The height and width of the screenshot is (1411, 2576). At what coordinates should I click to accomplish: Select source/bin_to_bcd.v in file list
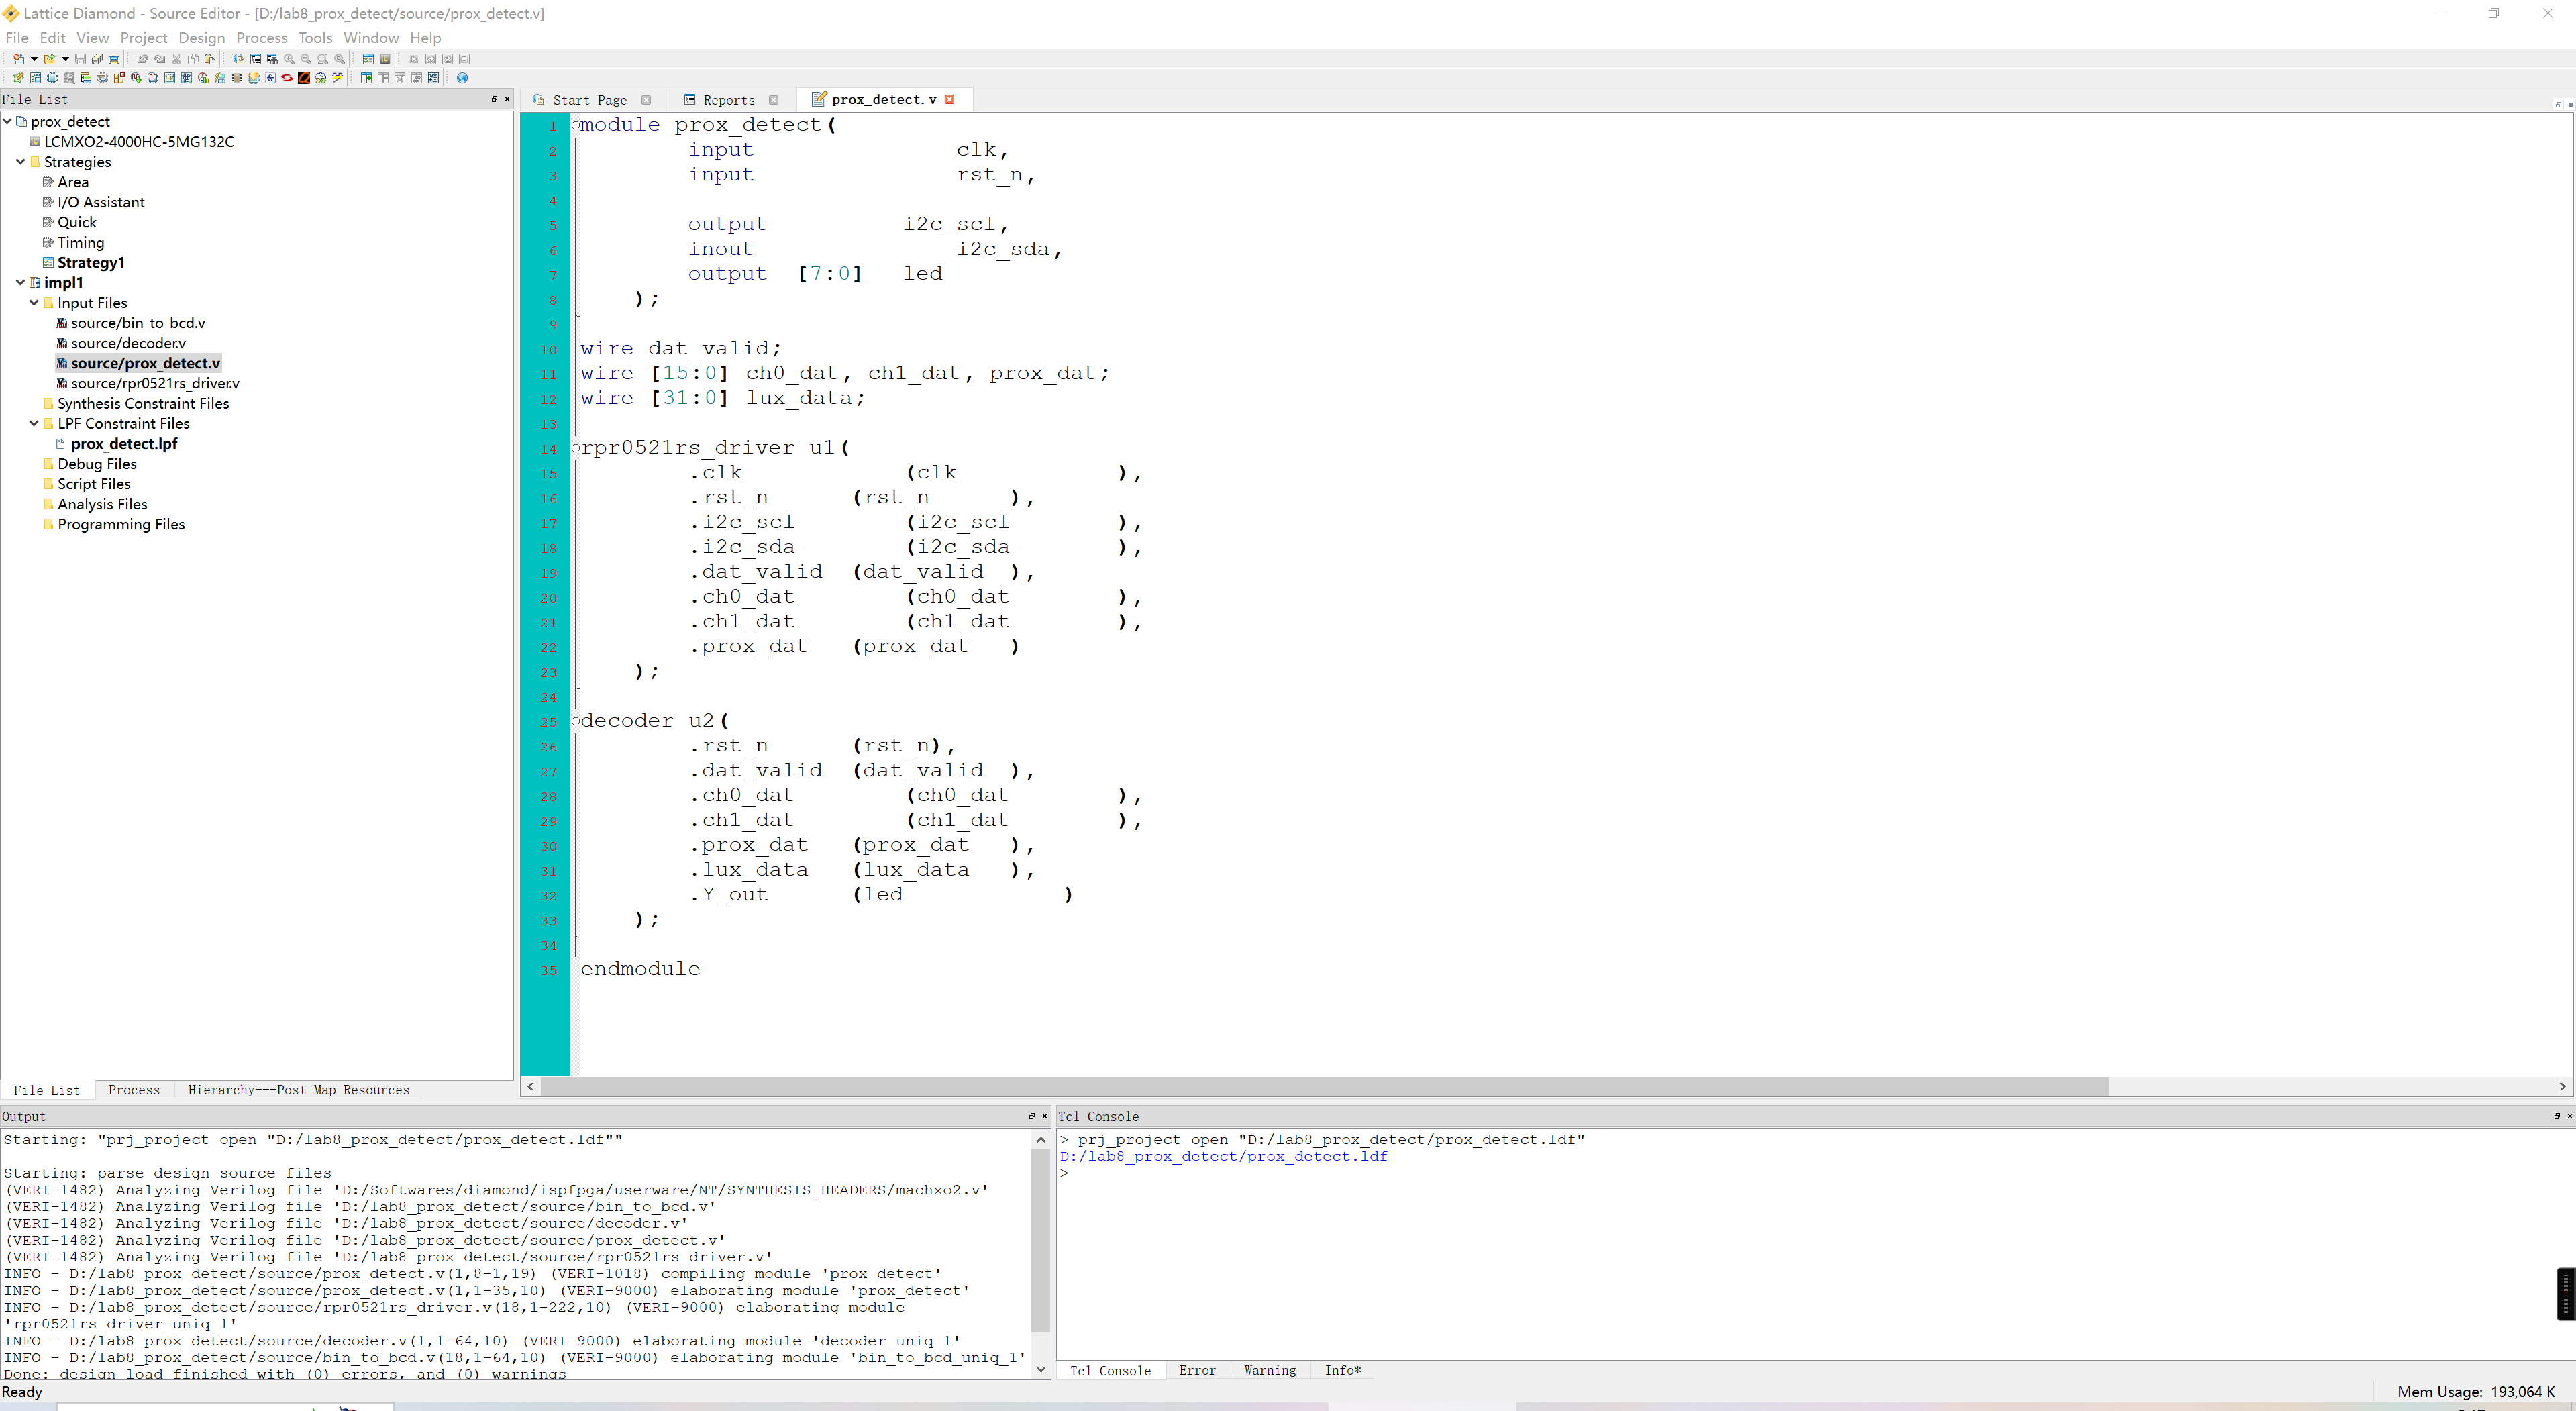click(138, 322)
